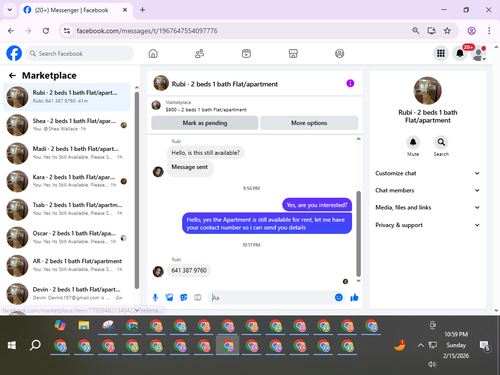This screenshot has height=375, width=500.
Task: Open Windows taskbar search
Action: click(x=35, y=345)
